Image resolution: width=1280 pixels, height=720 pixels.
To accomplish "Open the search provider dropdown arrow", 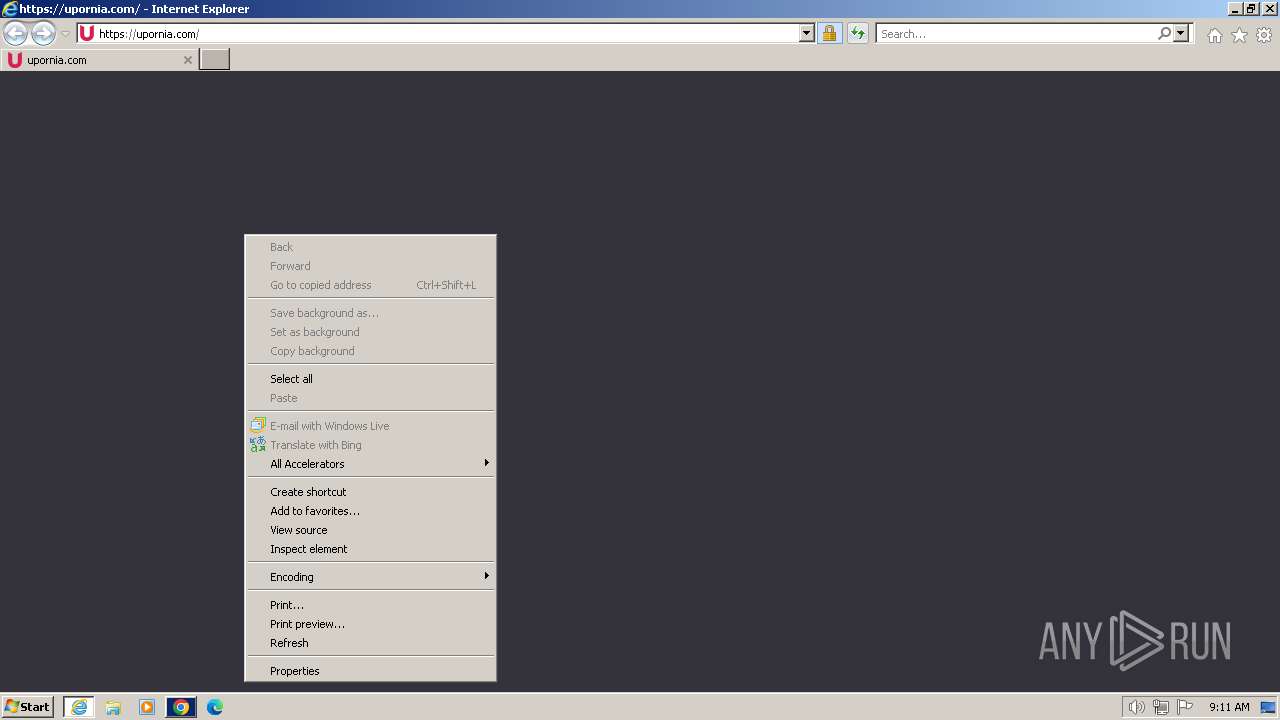I will [x=1181, y=33].
